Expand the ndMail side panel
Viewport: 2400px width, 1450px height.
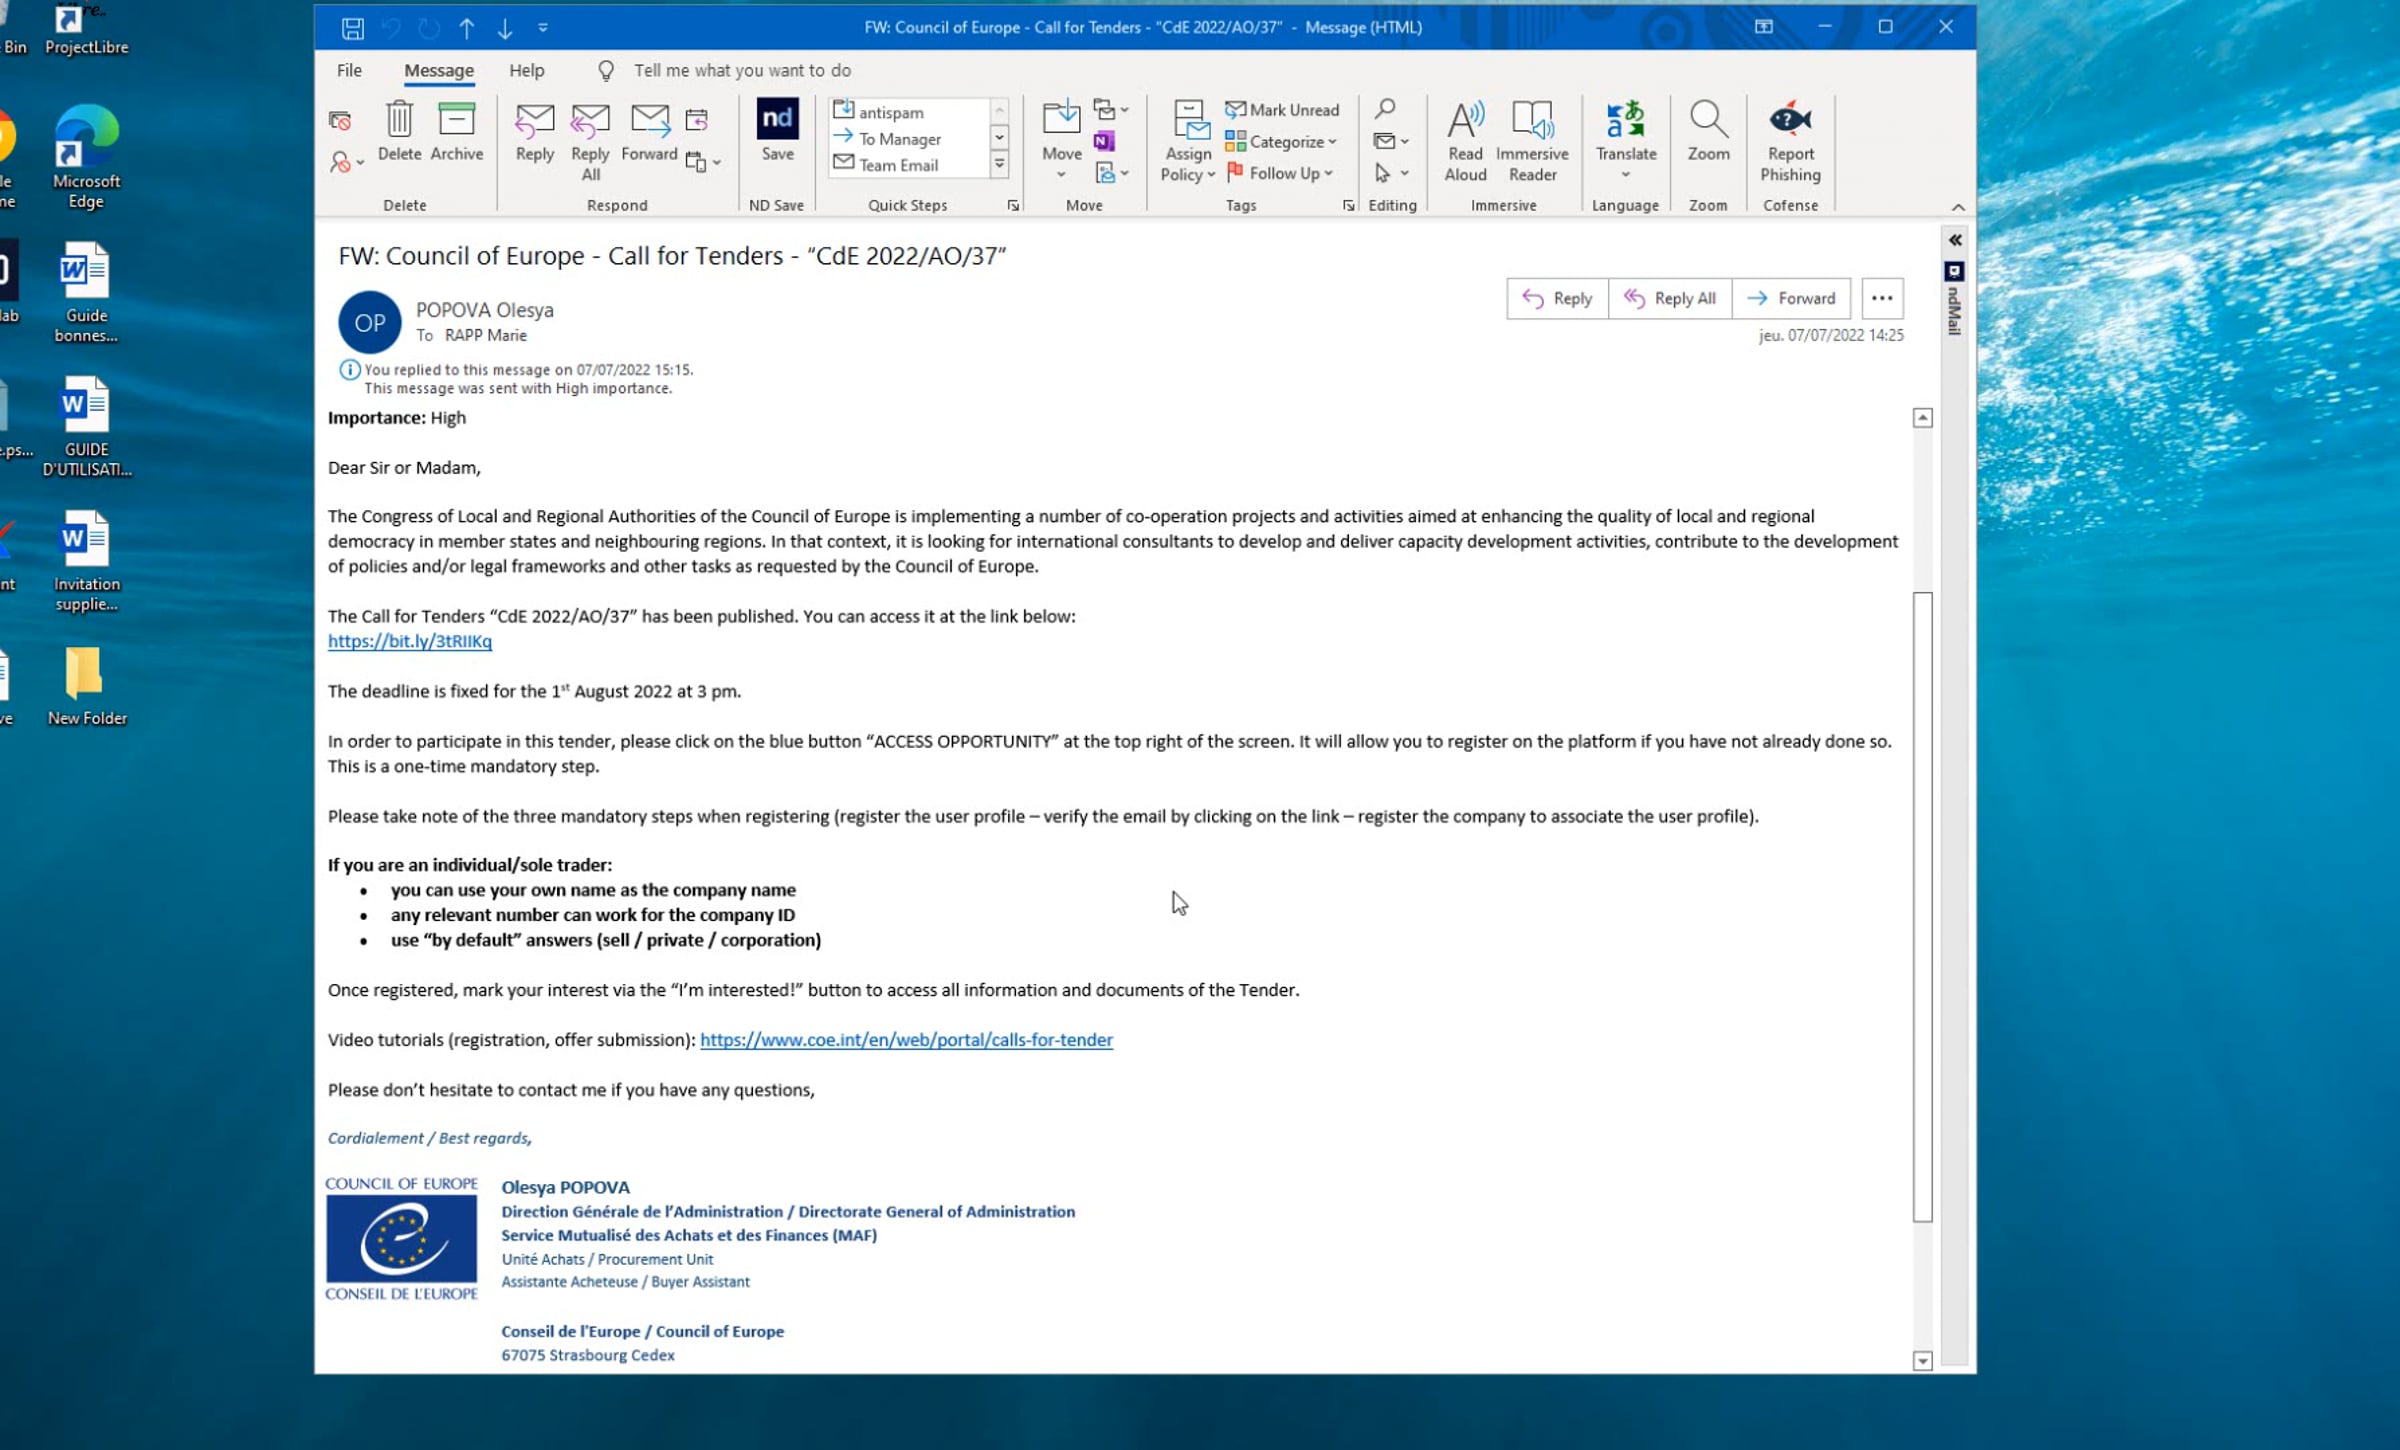pyautogui.click(x=1955, y=240)
